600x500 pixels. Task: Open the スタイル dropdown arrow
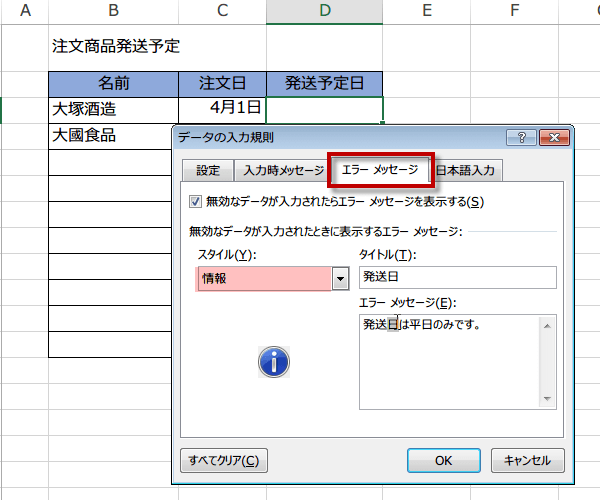[x=340, y=279]
